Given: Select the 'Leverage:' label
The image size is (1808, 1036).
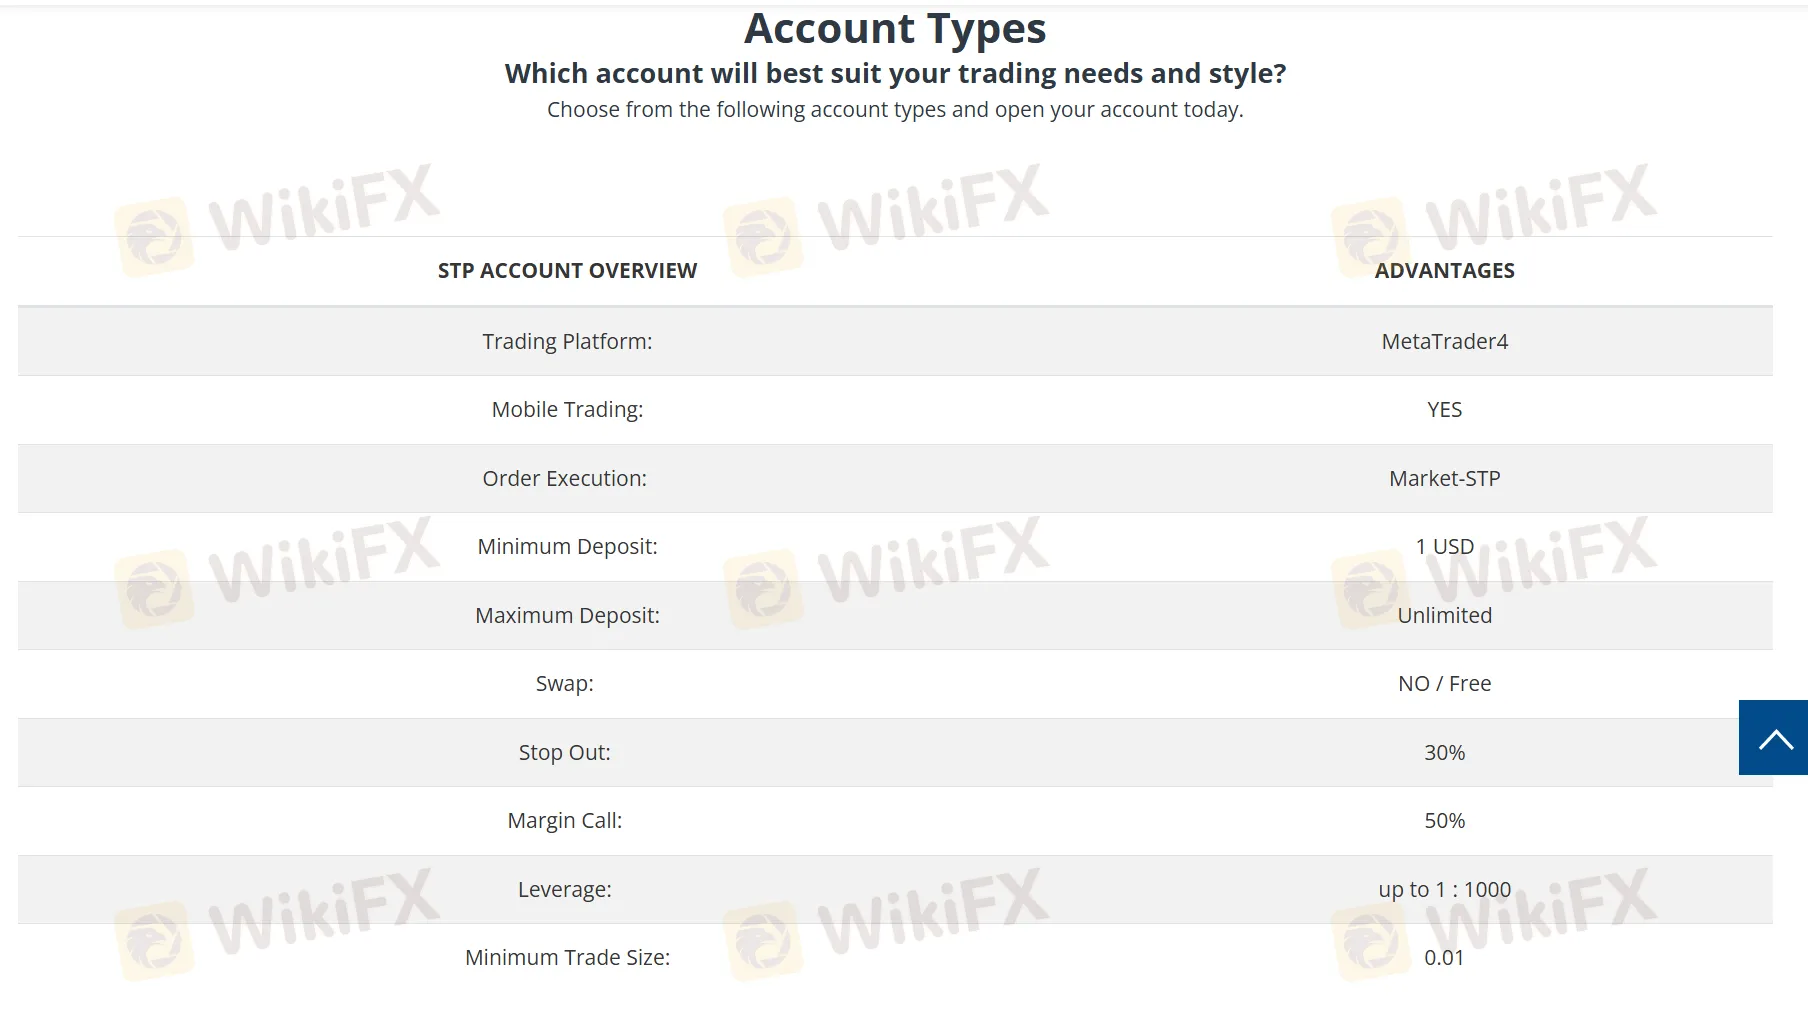Looking at the screenshot, I should click(x=564, y=890).
